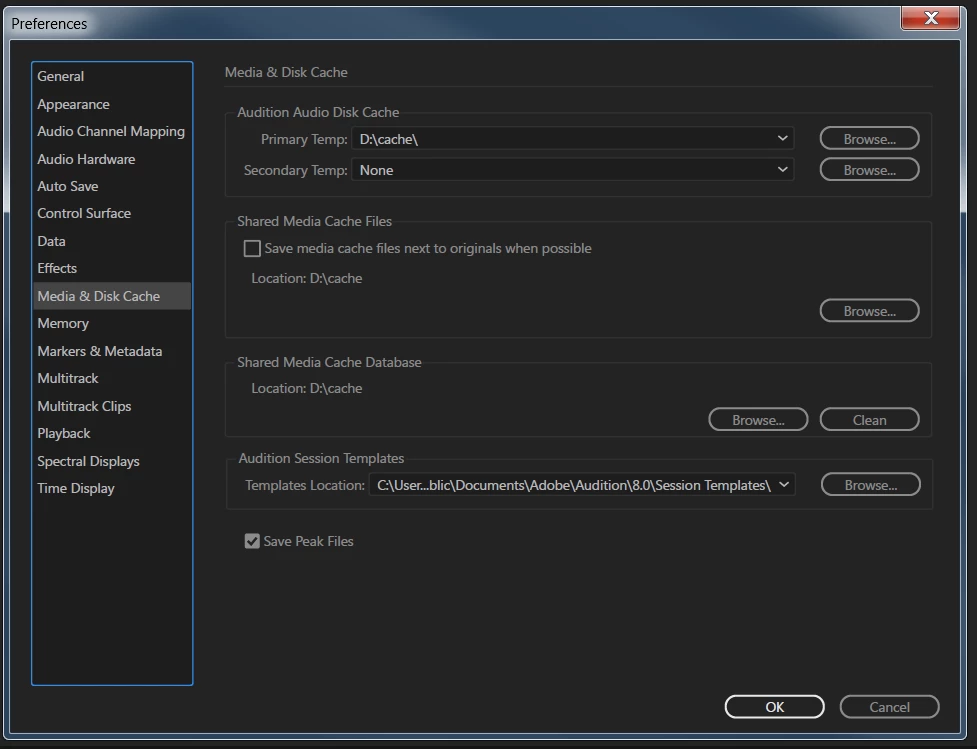Click the Media & Disk Cache heading
The width and height of the screenshot is (977, 749).
(x=286, y=72)
